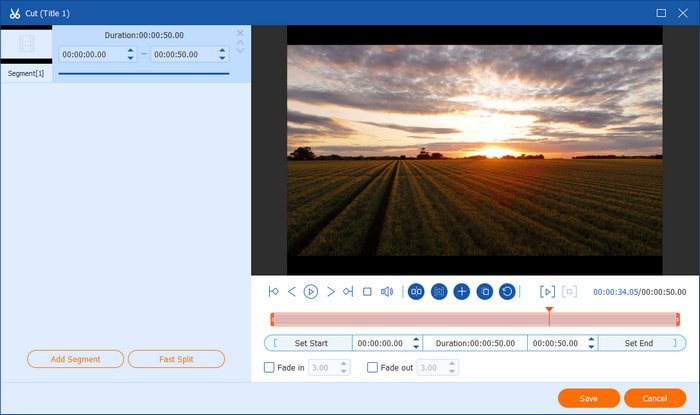The image size is (700, 415).
Task: Move Segment[1] down with the arrow
Action: tap(240, 51)
